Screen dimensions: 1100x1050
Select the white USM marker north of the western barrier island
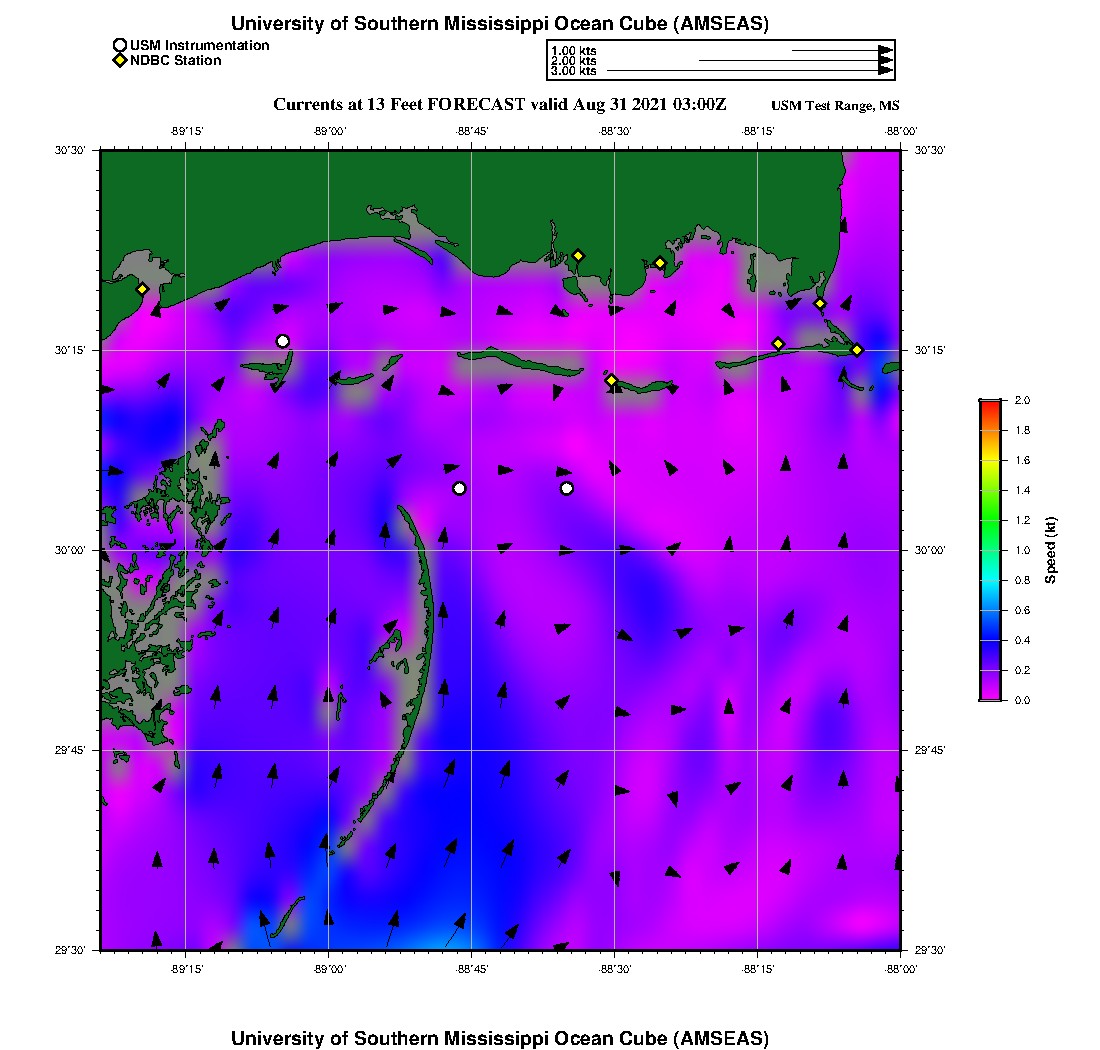283,342
